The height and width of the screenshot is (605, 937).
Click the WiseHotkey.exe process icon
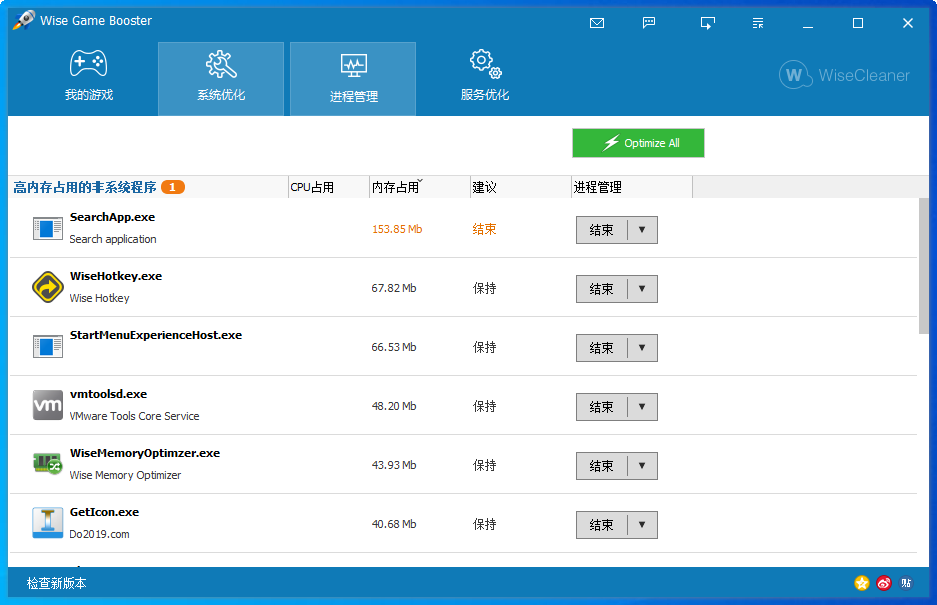47,287
